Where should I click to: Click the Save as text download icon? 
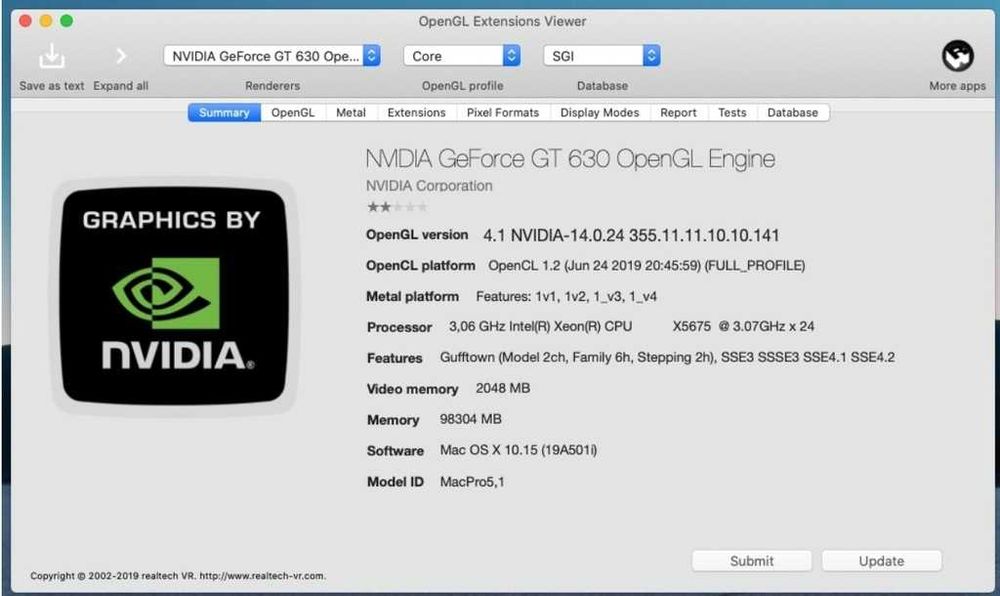point(52,56)
